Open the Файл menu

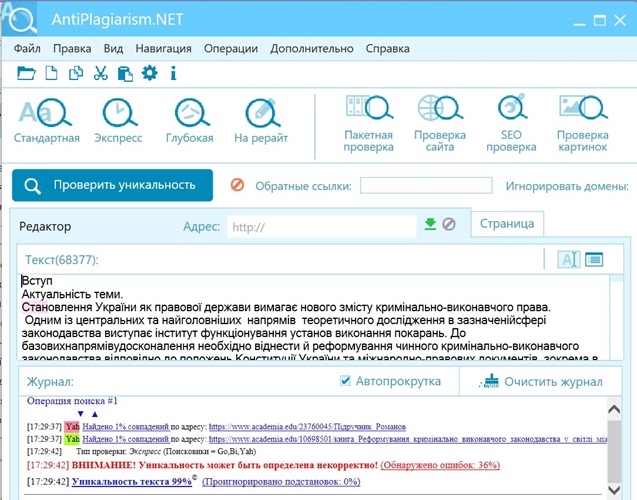coord(27,49)
